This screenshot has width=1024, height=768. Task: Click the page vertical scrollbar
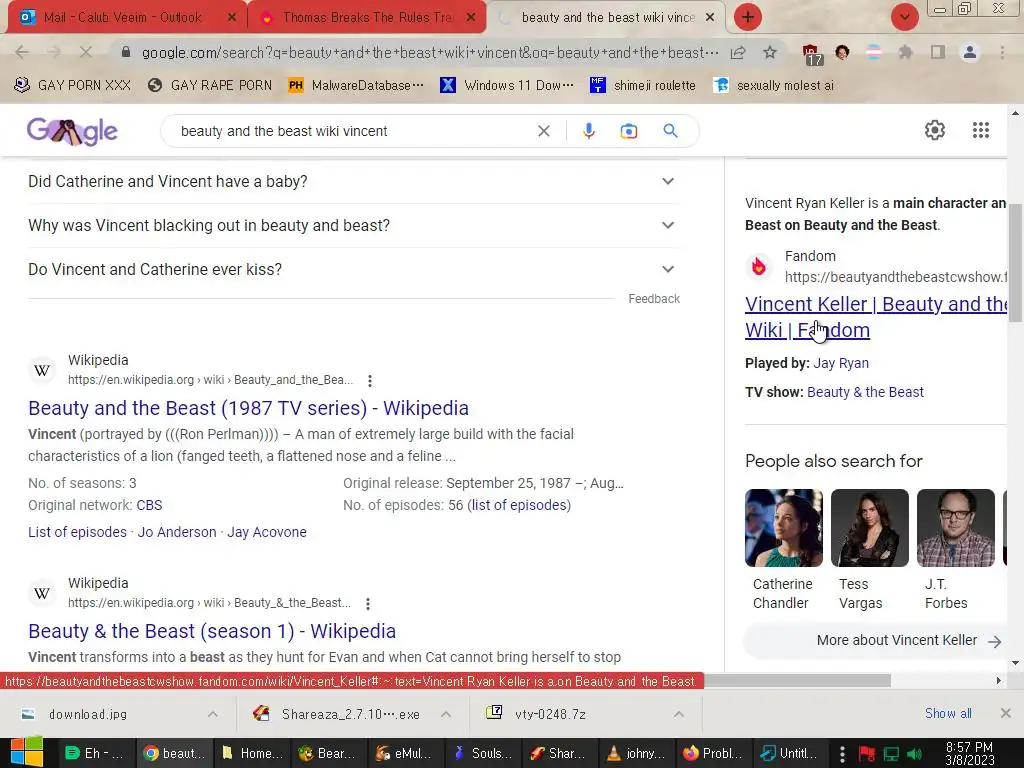coord(1016,263)
